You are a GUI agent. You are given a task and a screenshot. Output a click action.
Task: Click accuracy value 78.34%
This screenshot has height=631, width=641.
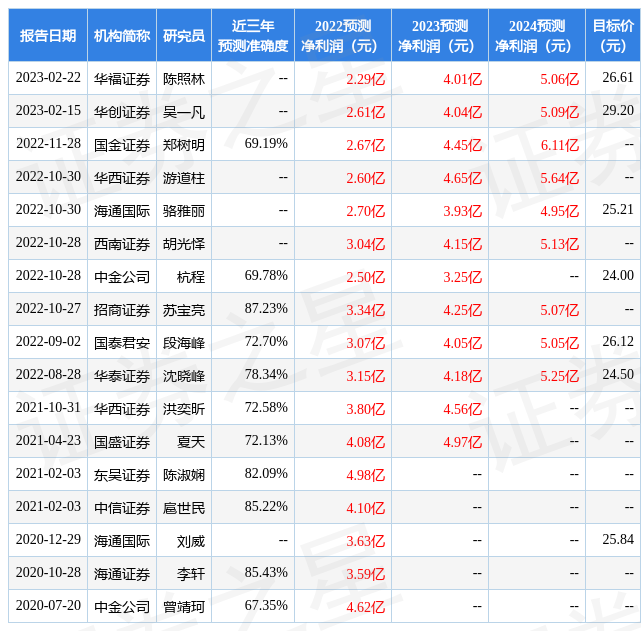(x=266, y=375)
